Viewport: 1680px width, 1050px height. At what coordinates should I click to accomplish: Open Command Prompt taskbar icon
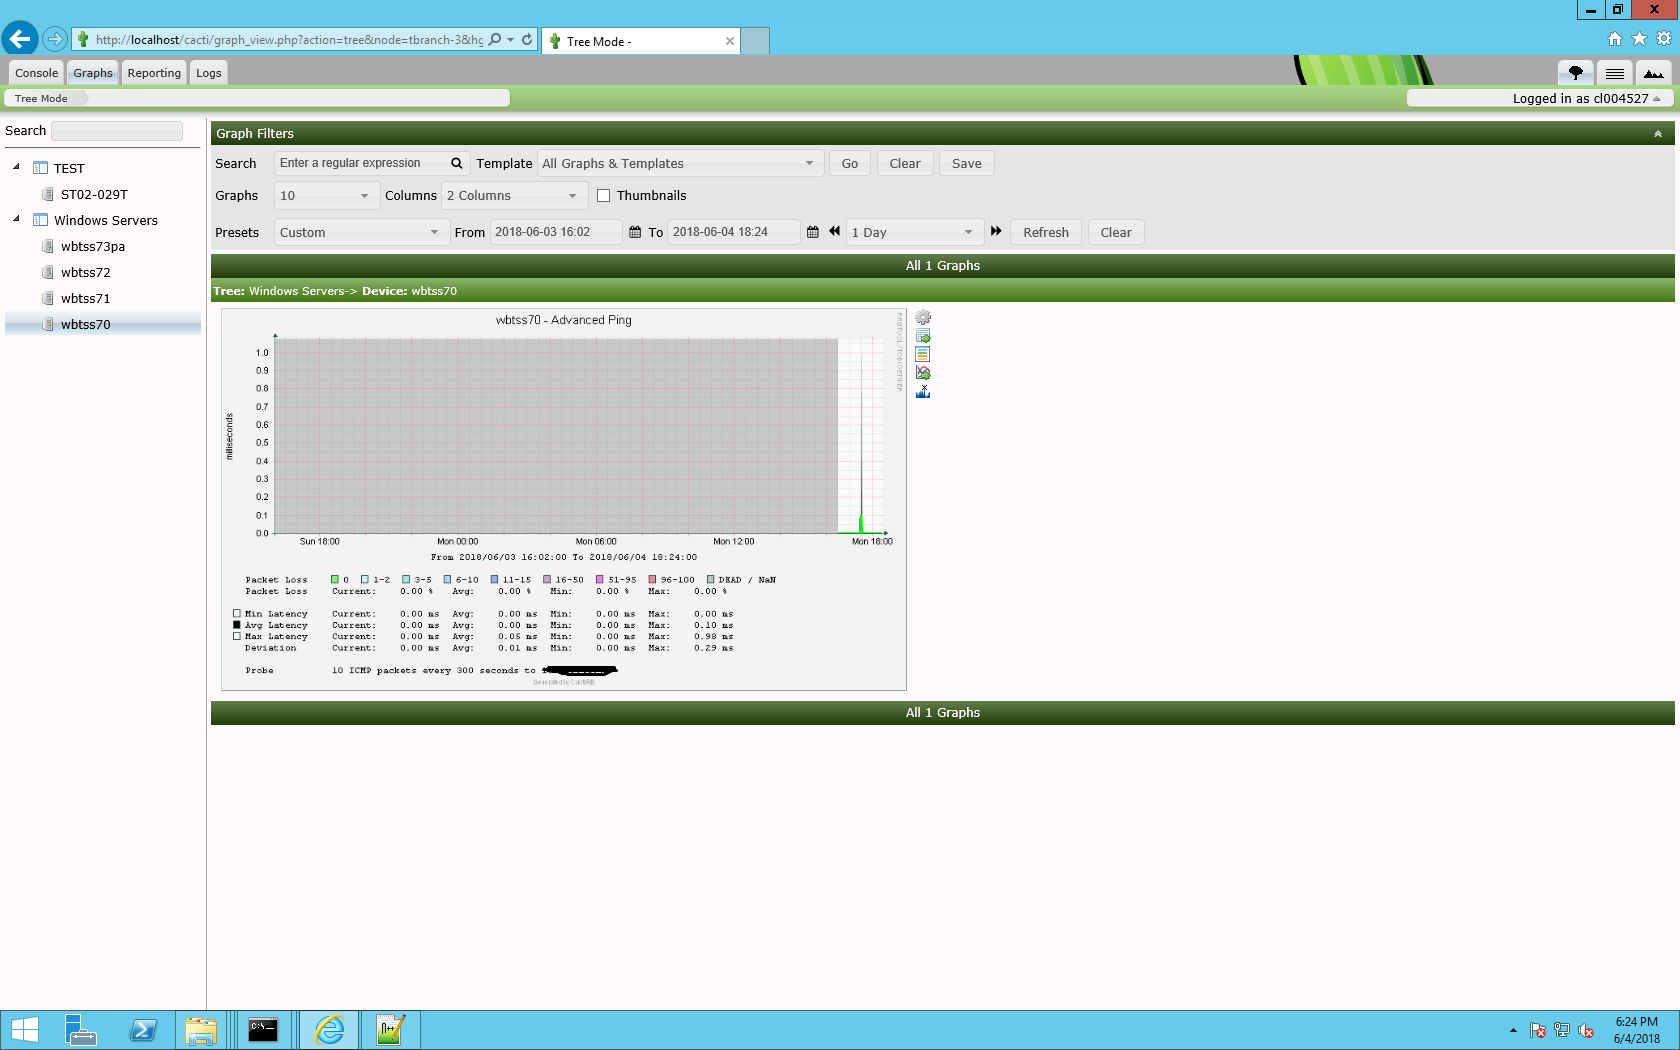(x=263, y=1030)
